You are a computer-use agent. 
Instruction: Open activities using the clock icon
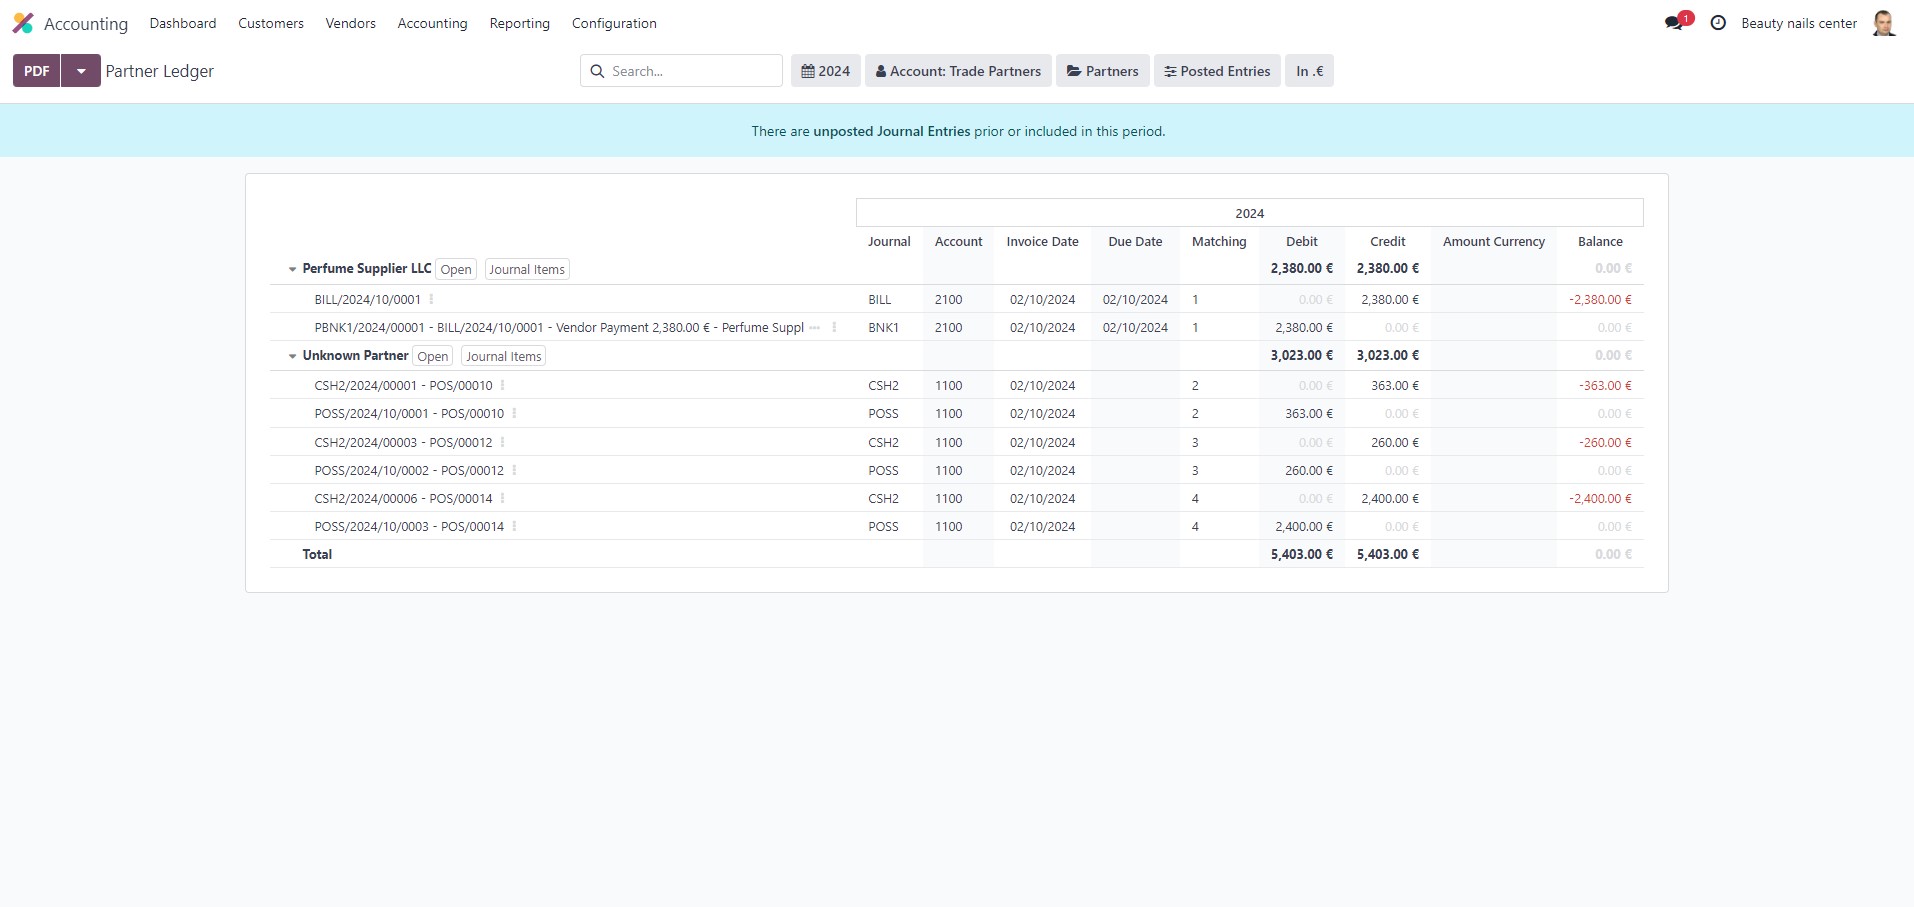(1718, 22)
